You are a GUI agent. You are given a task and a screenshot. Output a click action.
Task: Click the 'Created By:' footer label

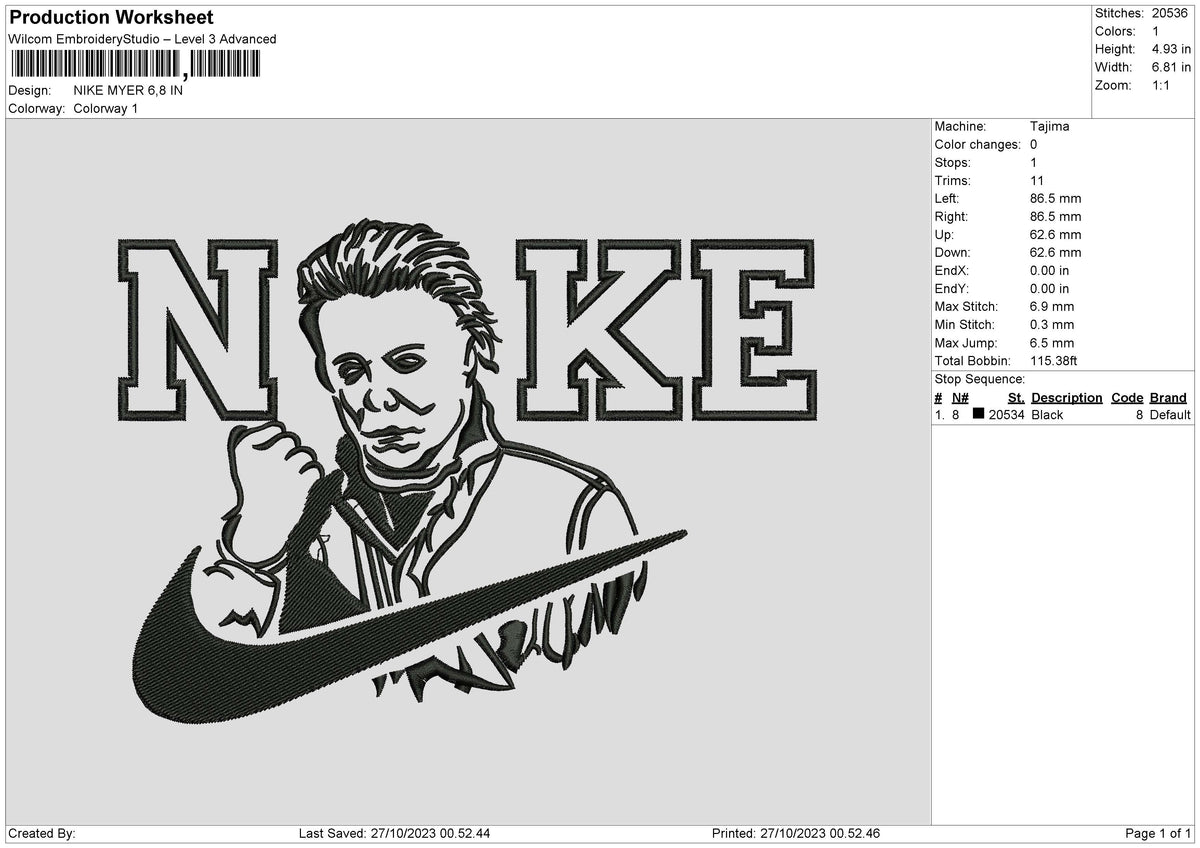click(x=42, y=834)
